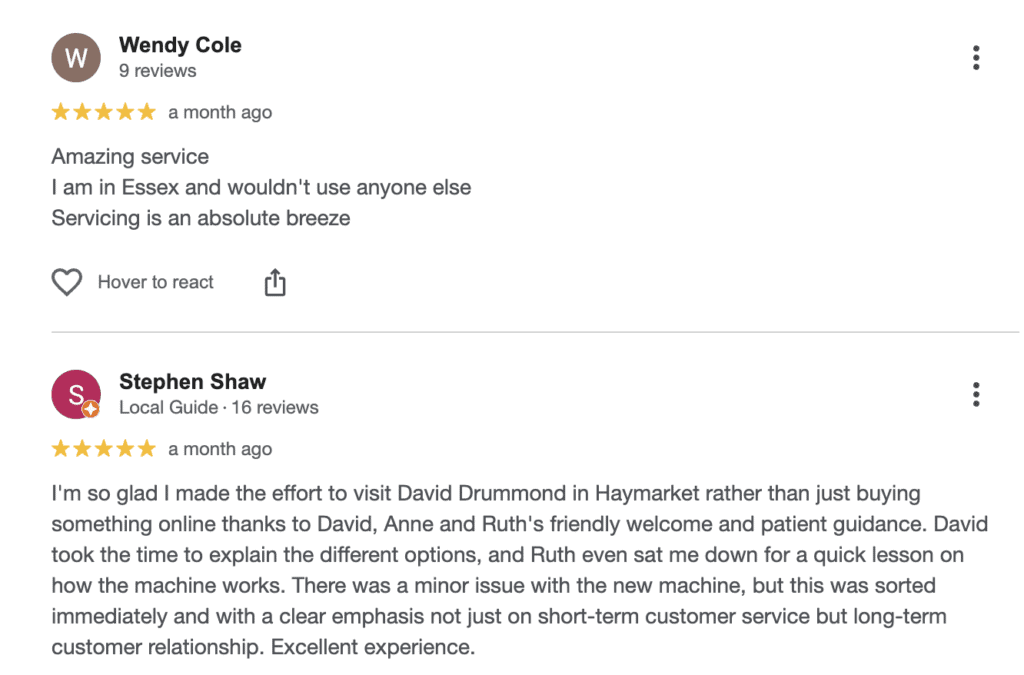Screen dimensions: 1024x675
Task: Click the "9 reviews" count under Wendy Cole
Action: click(x=157, y=71)
